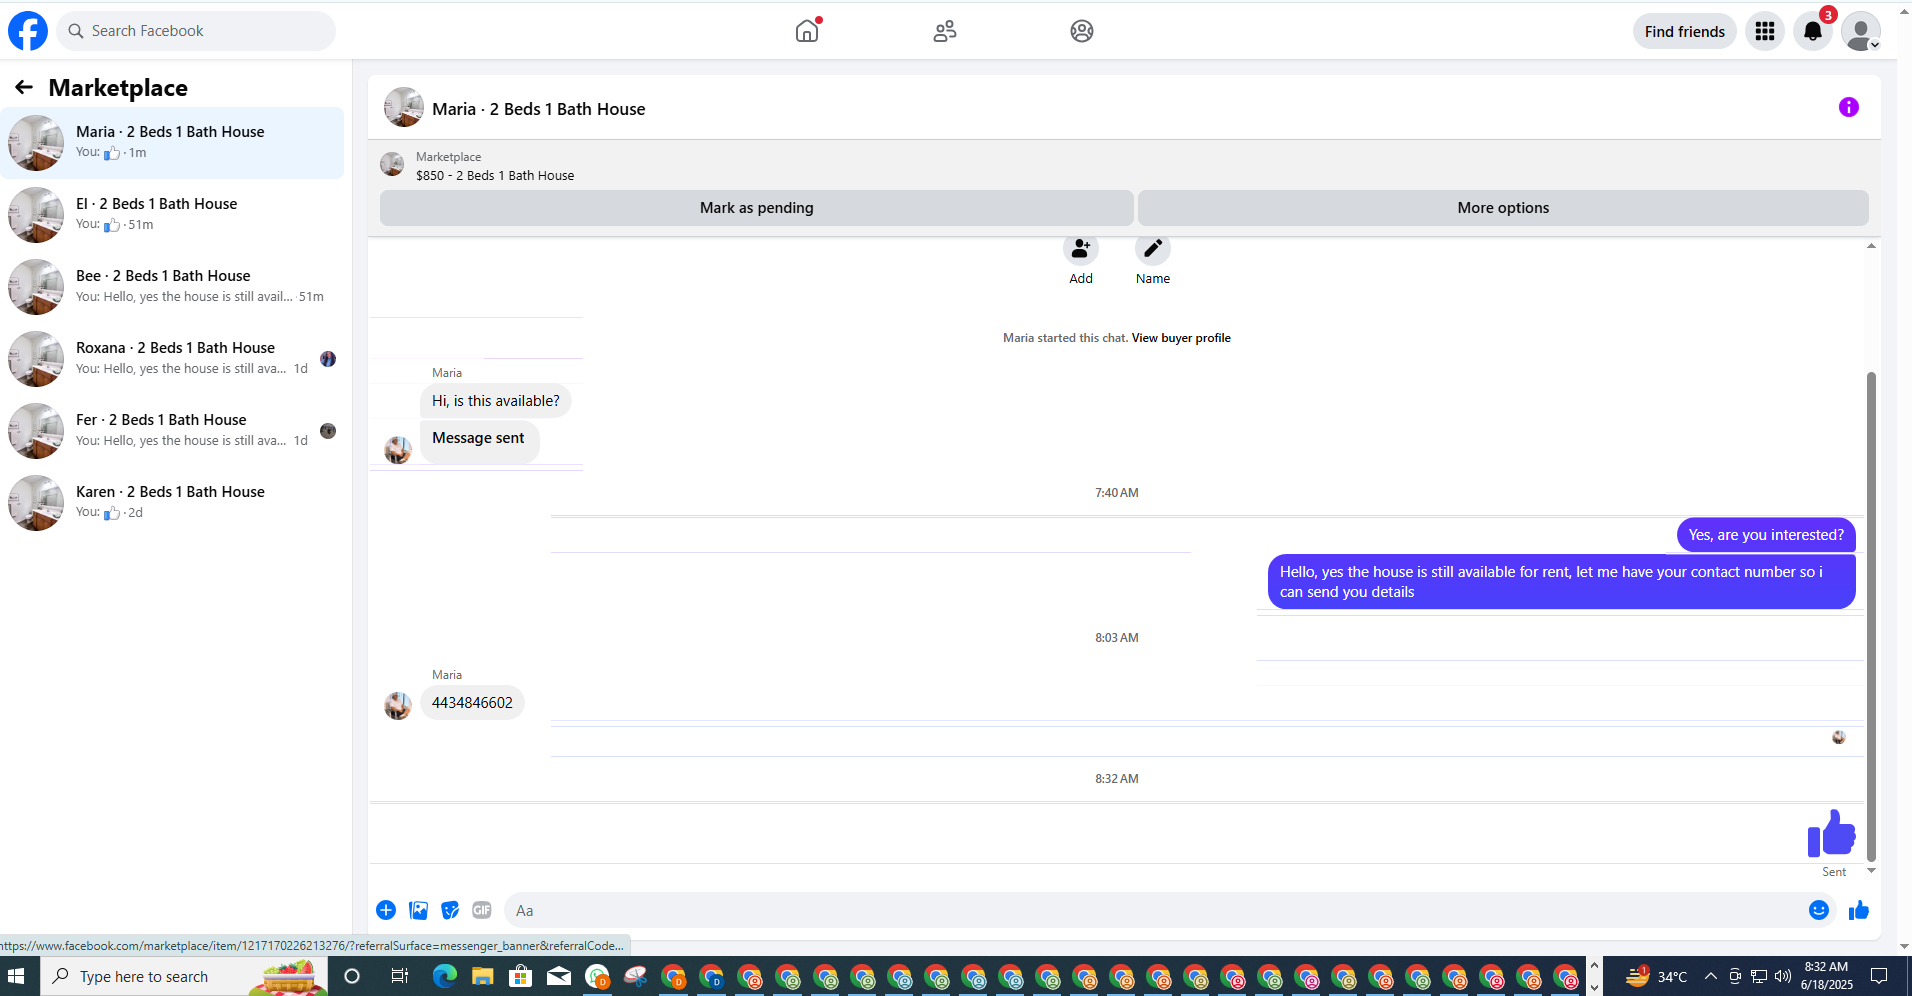Click the chat scroll up arrow
The image size is (1912, 996).
(1871, 245)
